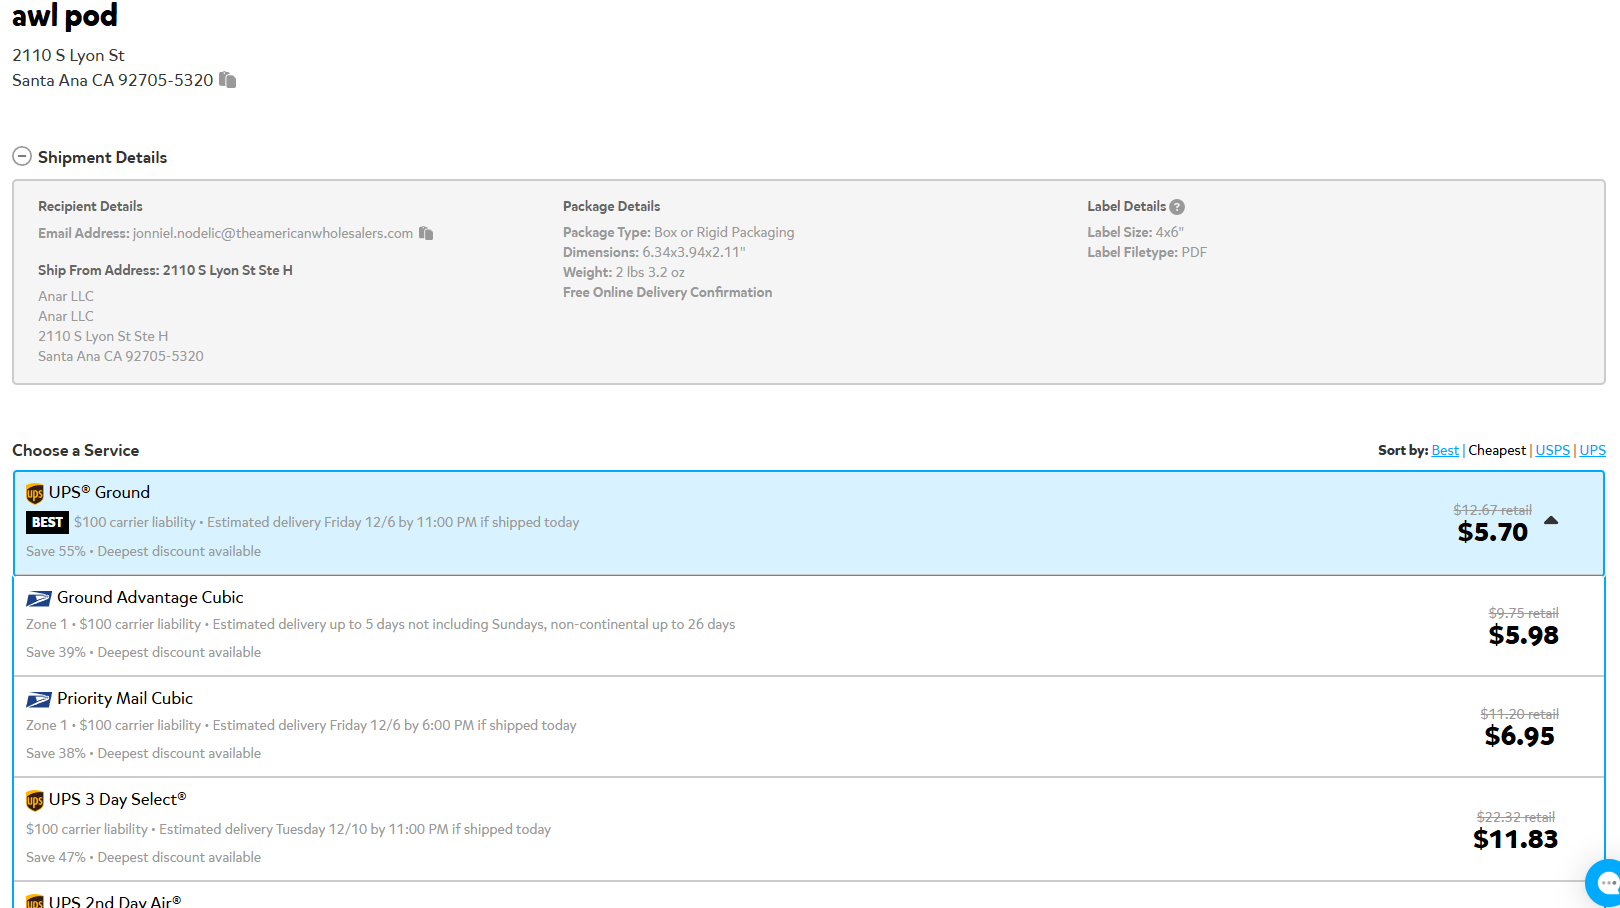Click the Save 39% discount note
Screen dimensions: 1620x908
pyautogui.click(x=143, y=652)
